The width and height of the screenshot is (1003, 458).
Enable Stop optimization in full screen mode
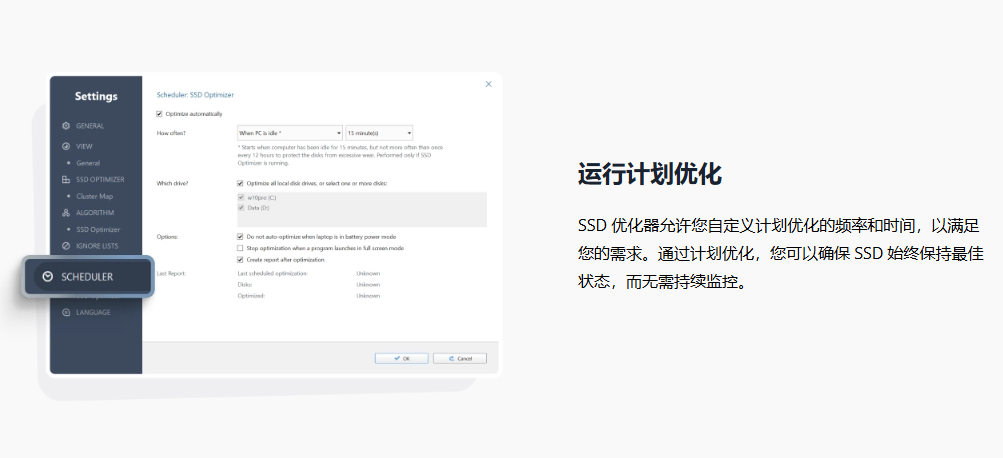(x=241, y=248)
